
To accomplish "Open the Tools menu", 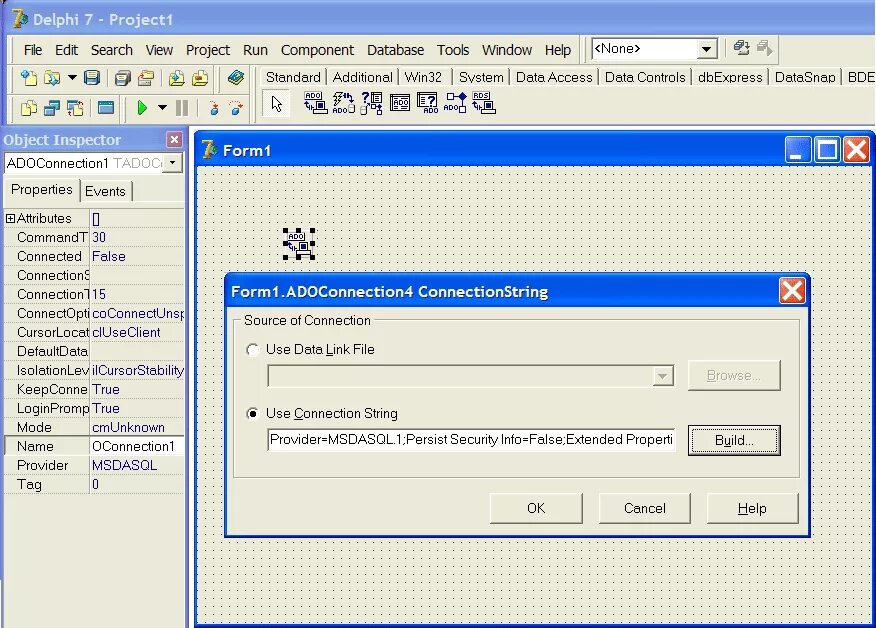I will 453,50.
